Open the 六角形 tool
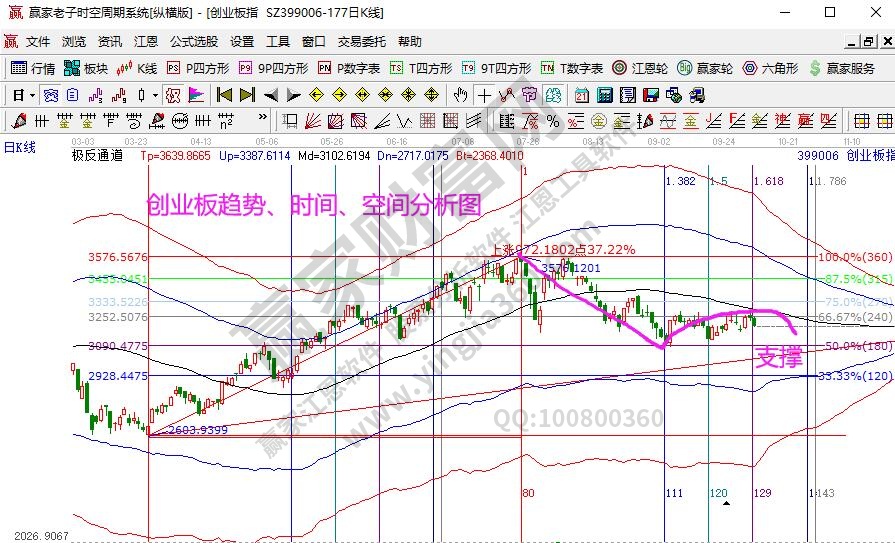895x543 pixels. point(769,68)
